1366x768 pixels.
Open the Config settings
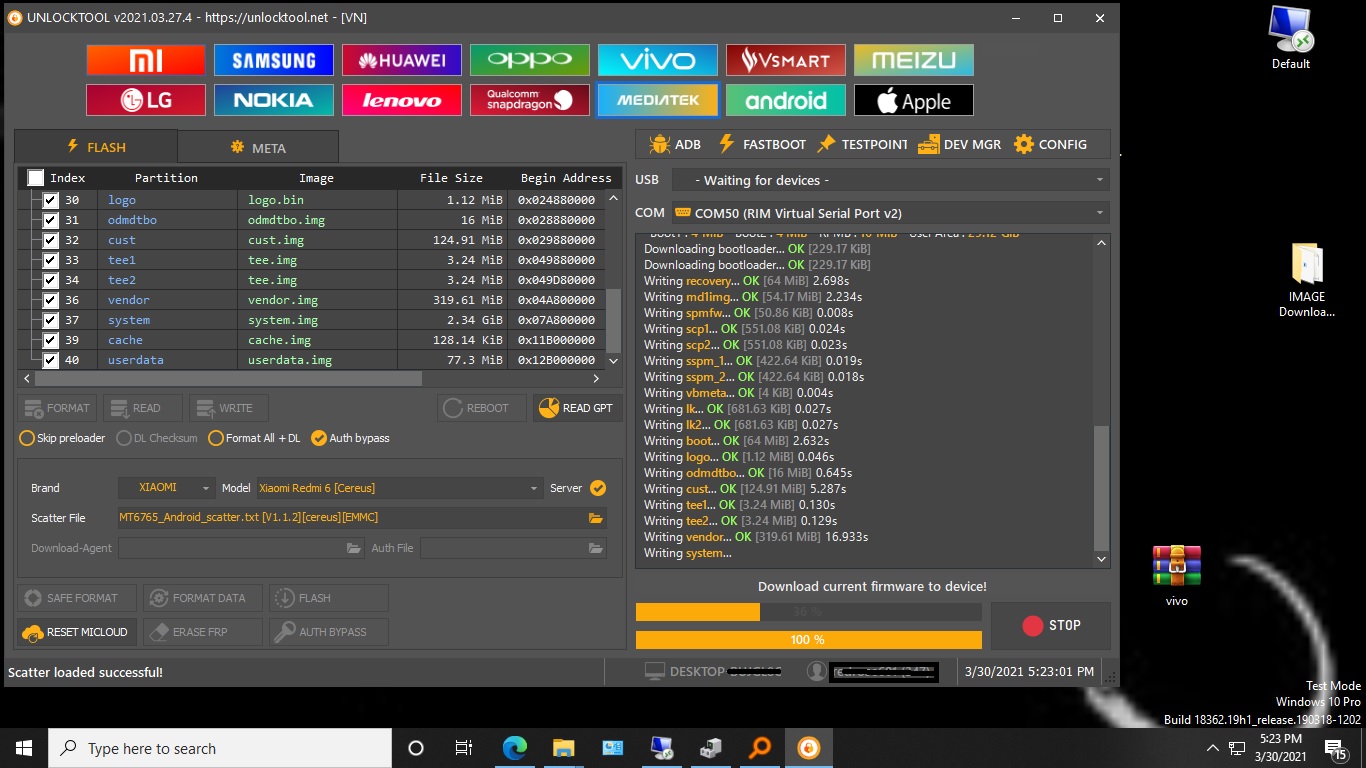1050,144
